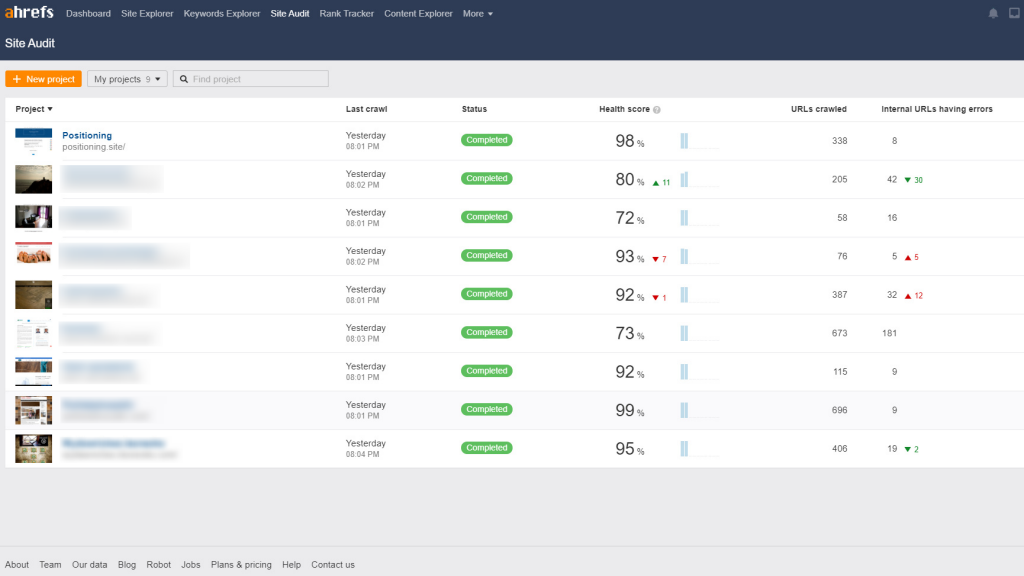The width and height of the screenshot is (1024, 576).
Task: Open the Positioning project
Action: 87,135
